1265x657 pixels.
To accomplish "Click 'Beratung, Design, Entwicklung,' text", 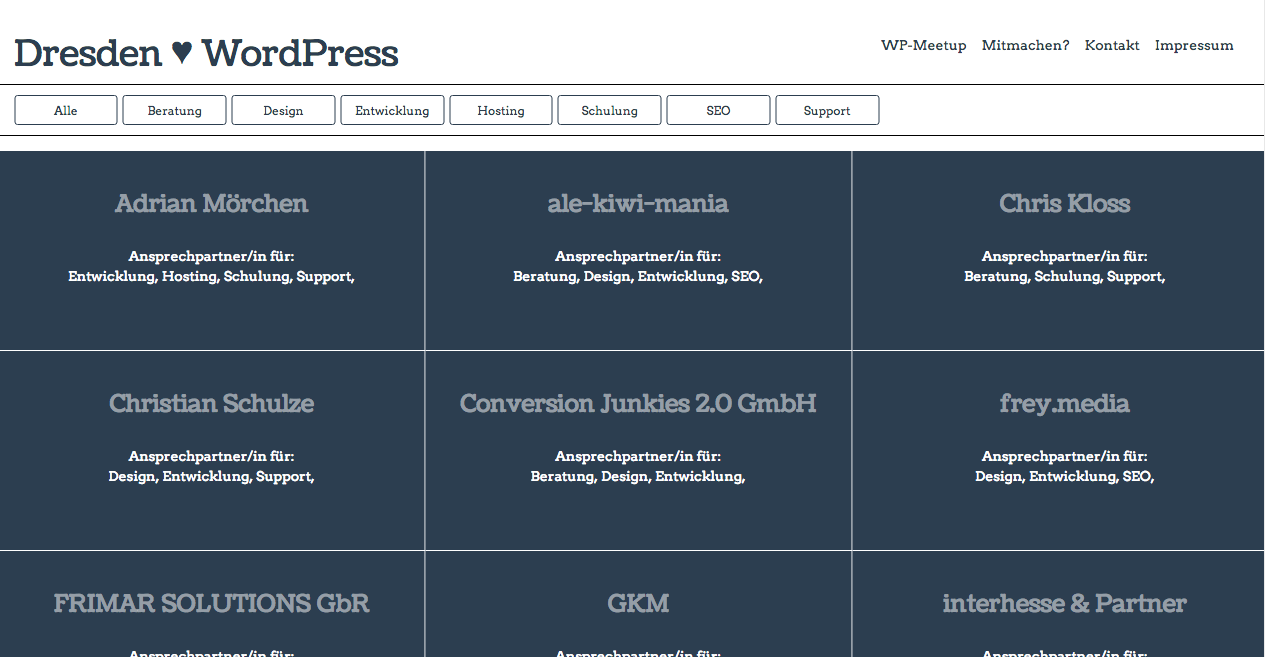I will click(x=638, y=476).
